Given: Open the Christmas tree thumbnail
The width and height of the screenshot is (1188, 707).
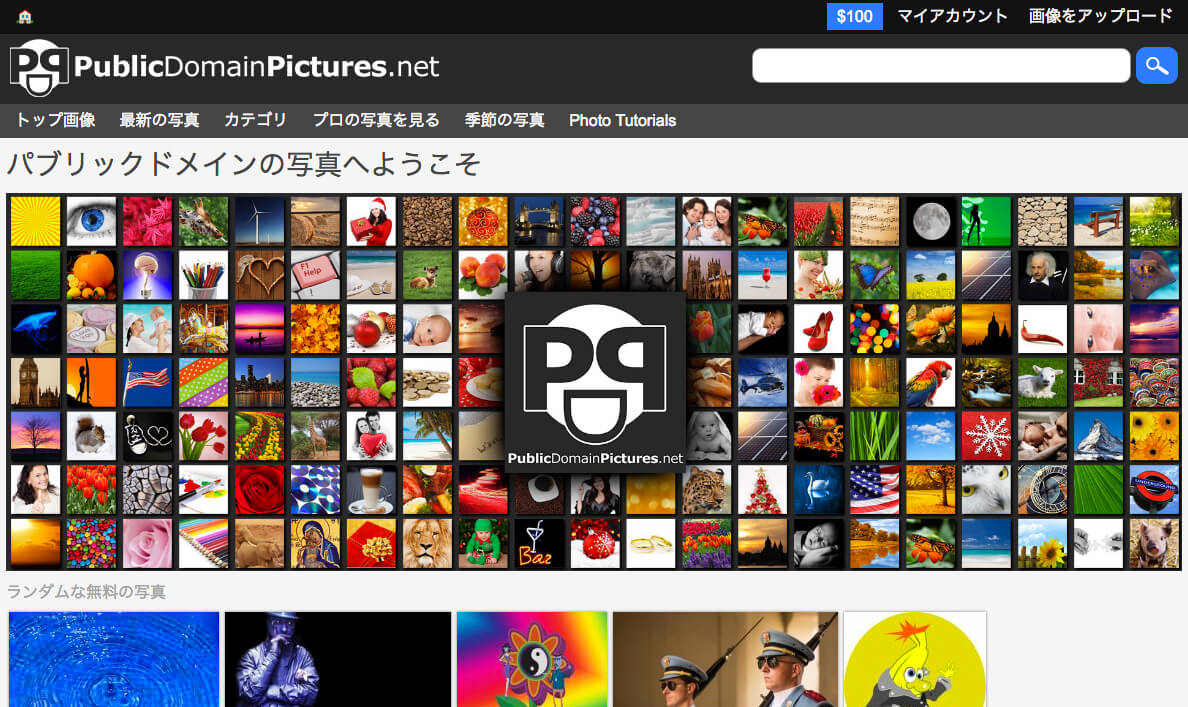Looking at the screenshot, I should click(762, 490).
